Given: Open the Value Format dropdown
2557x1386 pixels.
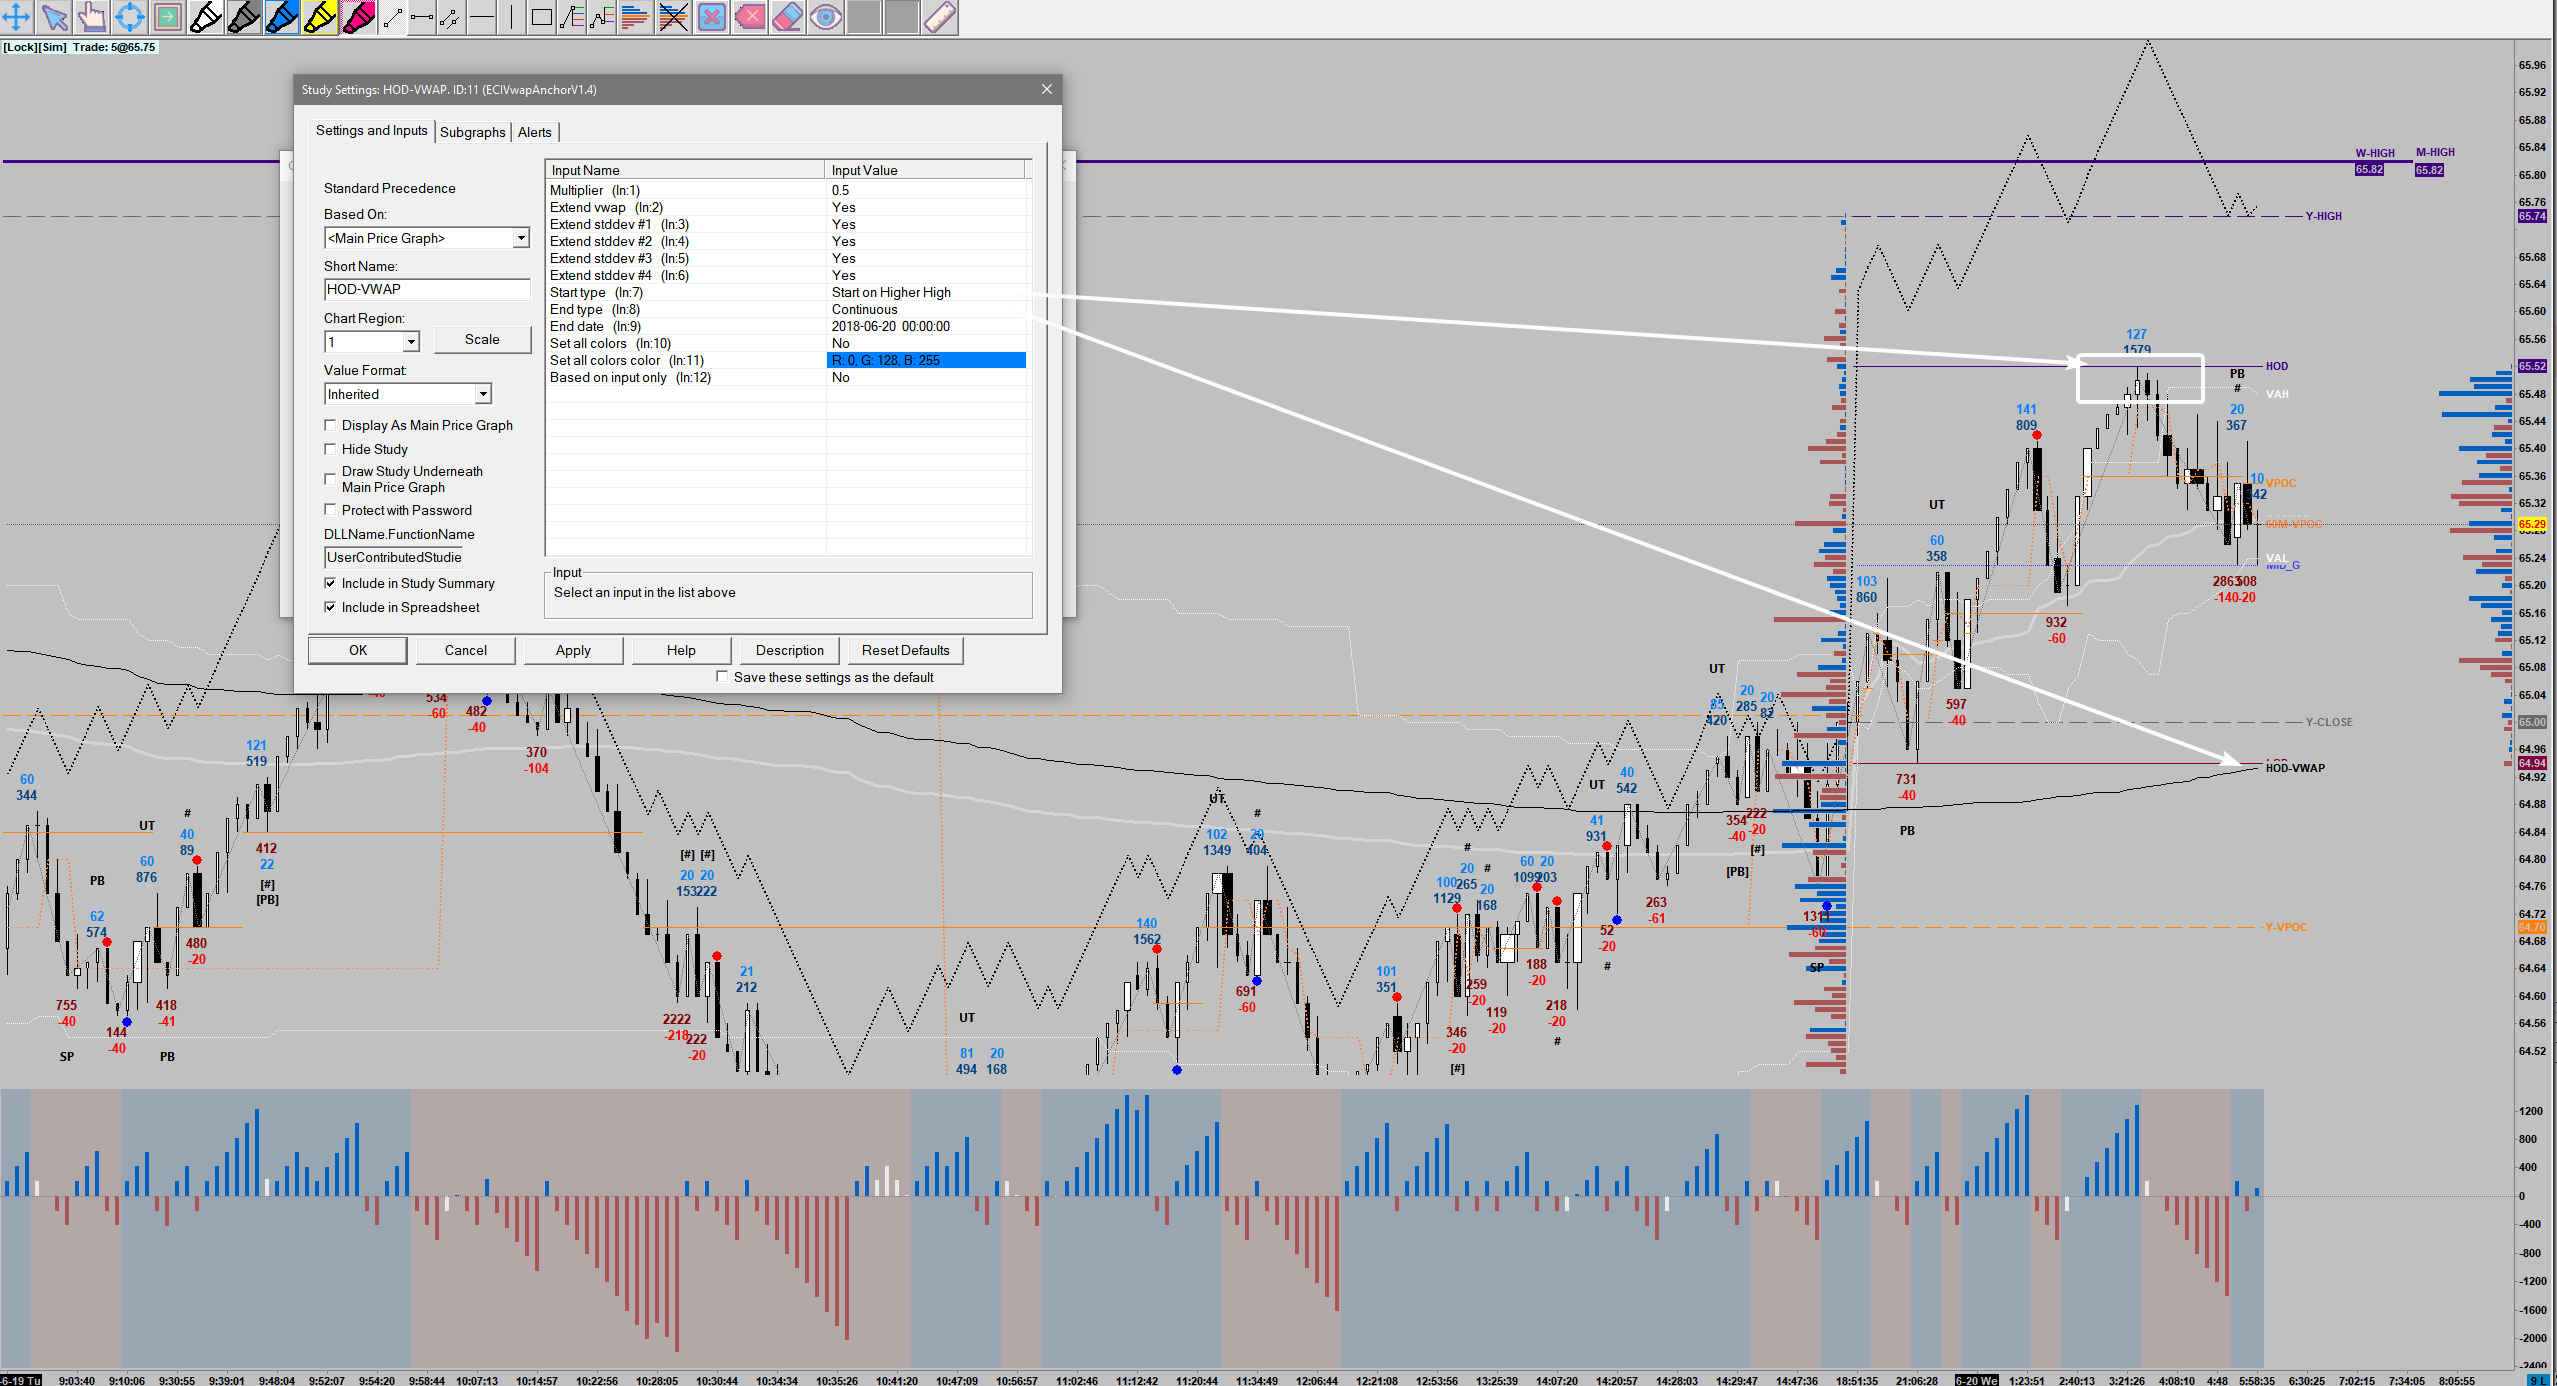Looking at the screenshot, I should point(482,394).
